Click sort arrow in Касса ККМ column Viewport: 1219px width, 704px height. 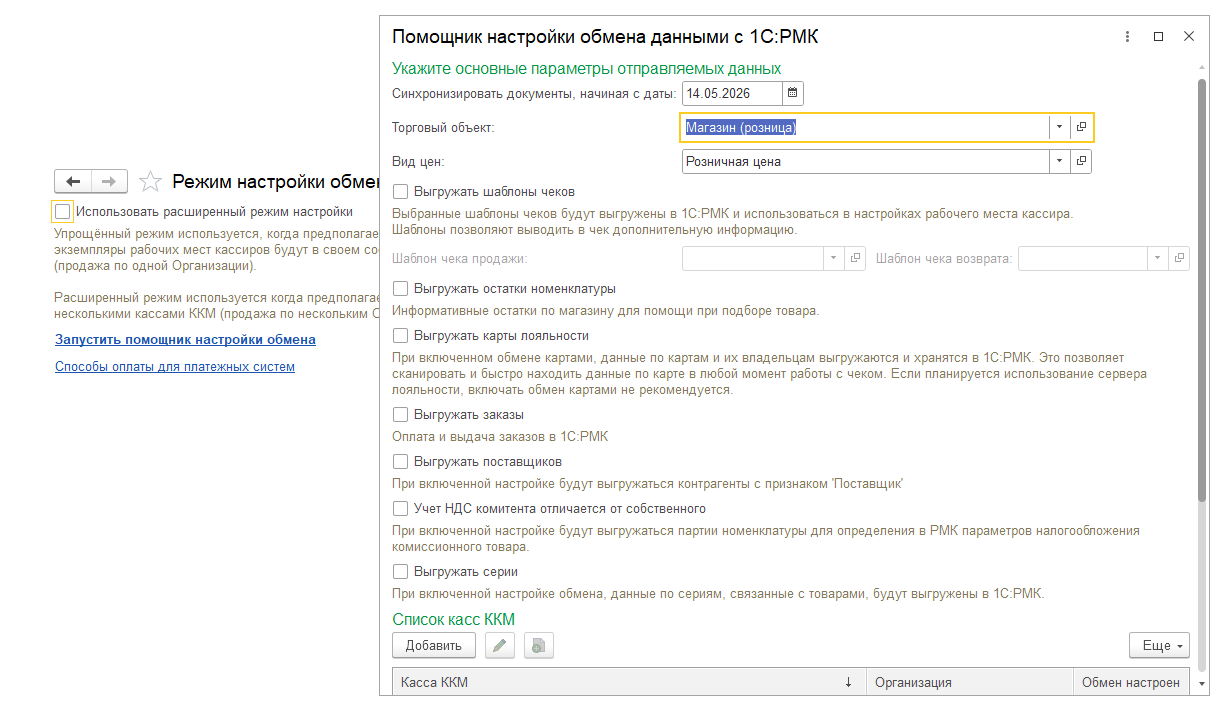click(x=849, y=683)
